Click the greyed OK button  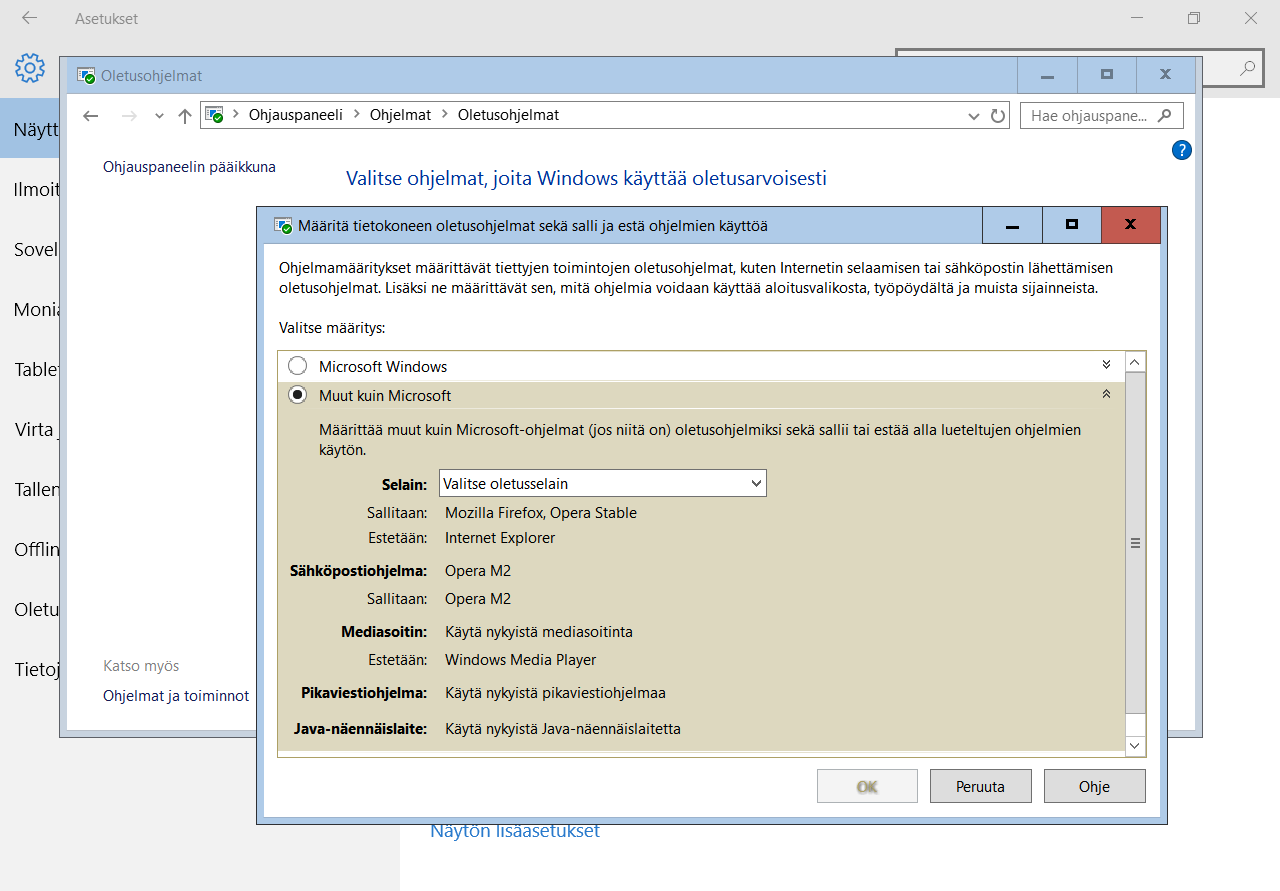[x=867, y=786]
